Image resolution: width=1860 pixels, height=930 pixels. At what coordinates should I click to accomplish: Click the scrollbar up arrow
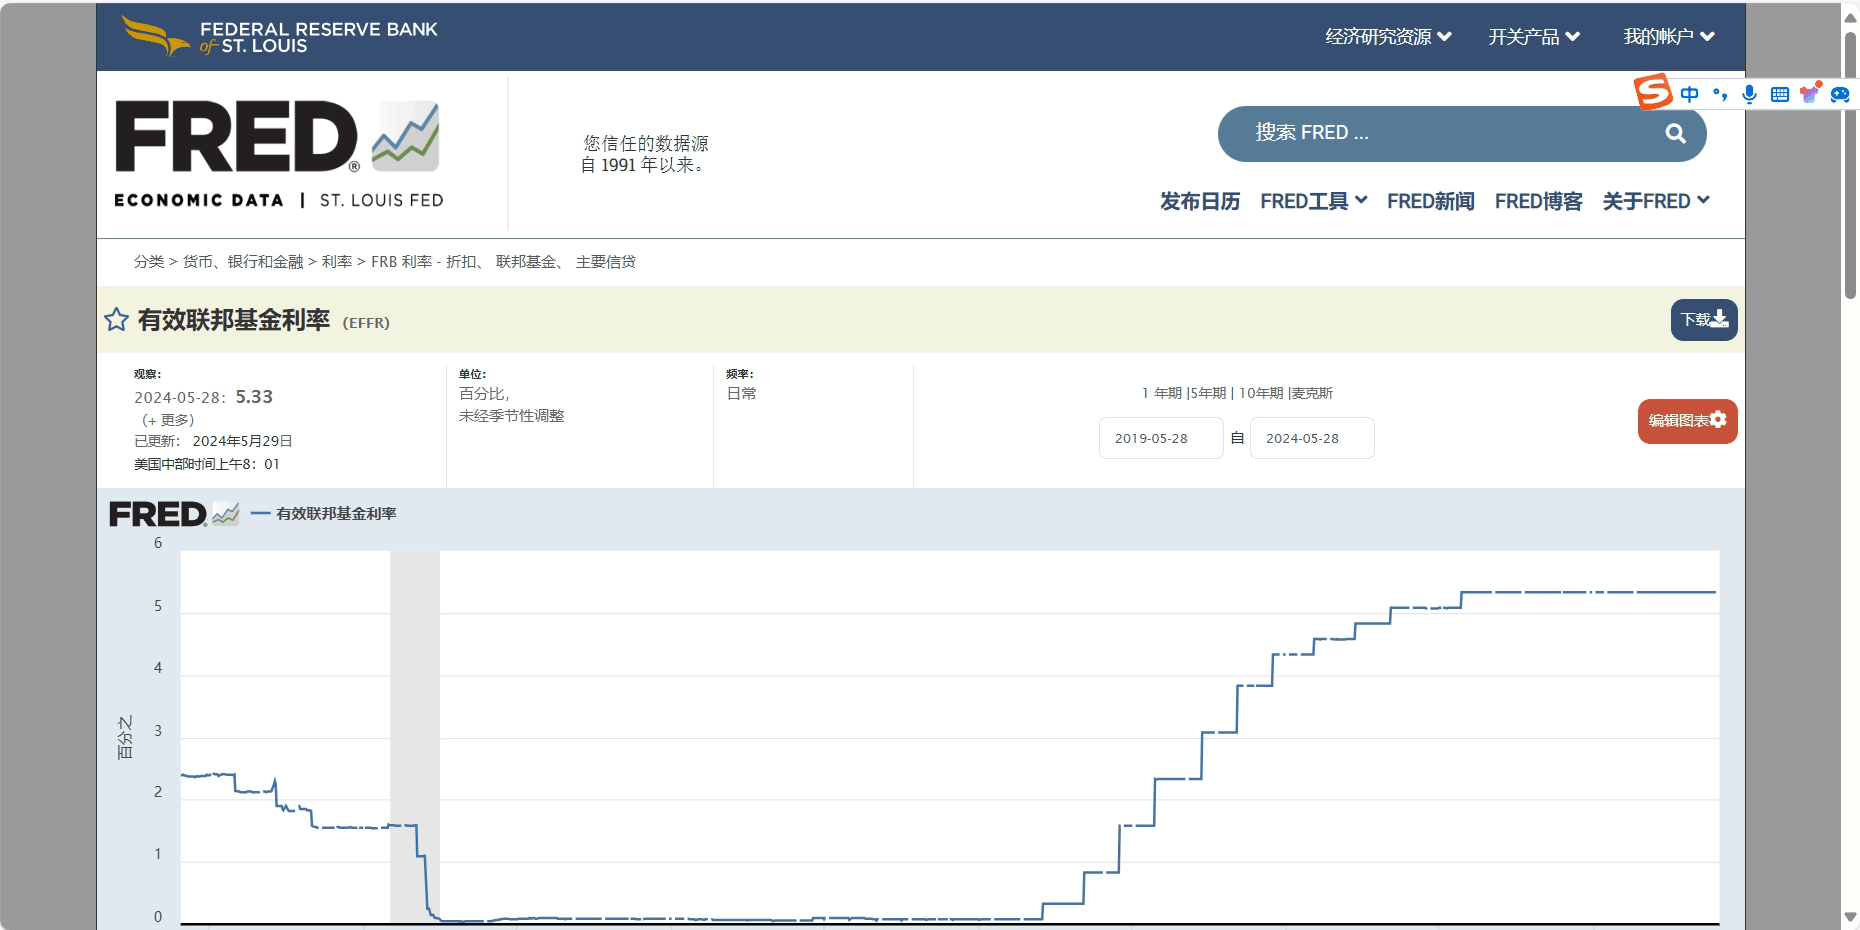[1851, 17]
